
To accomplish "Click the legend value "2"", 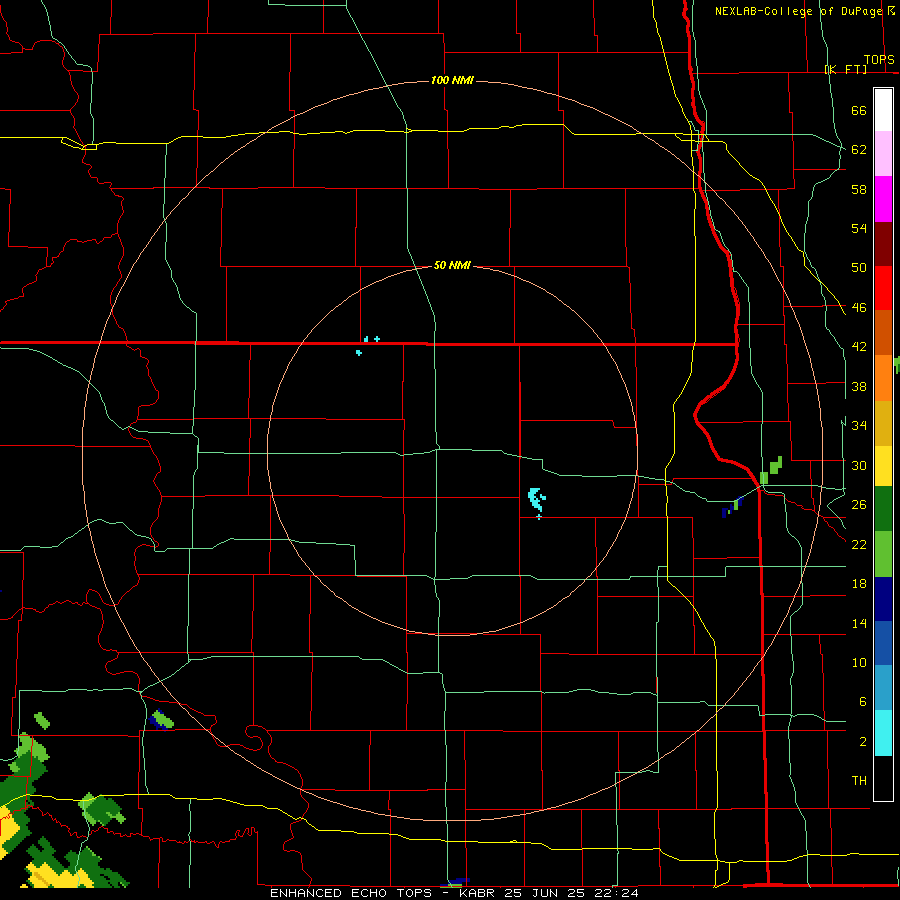I will click(x=863, y=742).
